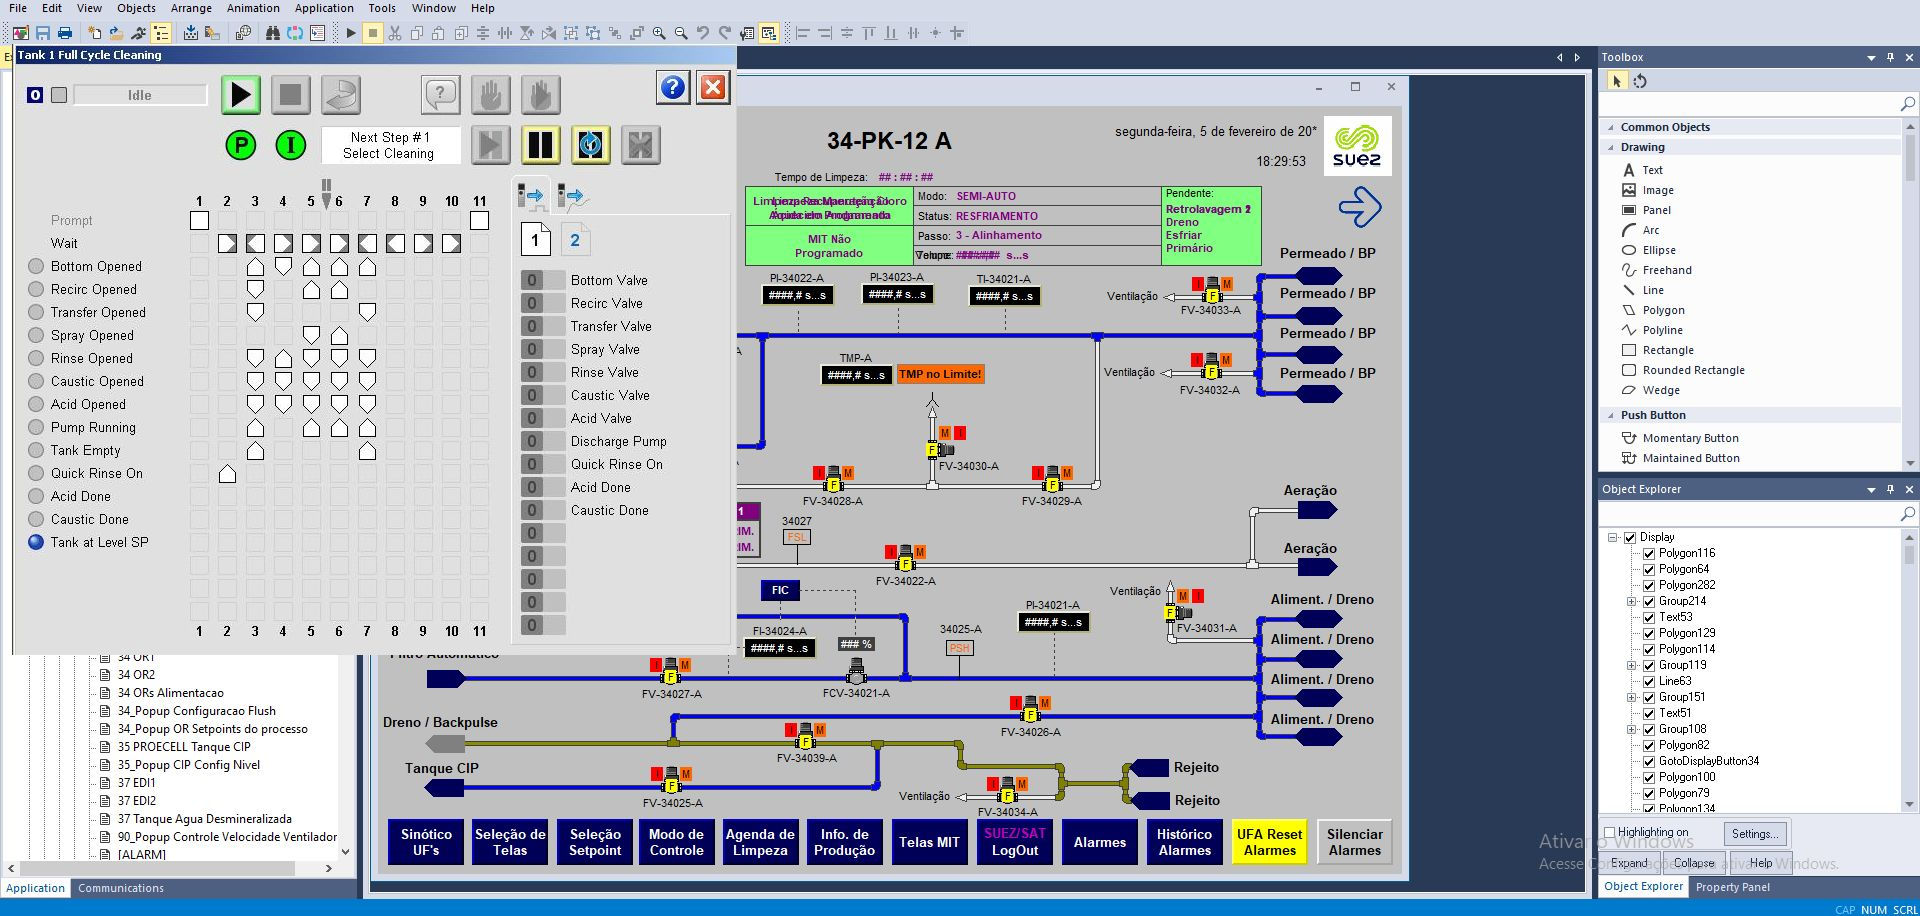Click the scissors Cut icon in toolbar
The height and width of the screenshot is (916, 1920).
pos(395,33)
